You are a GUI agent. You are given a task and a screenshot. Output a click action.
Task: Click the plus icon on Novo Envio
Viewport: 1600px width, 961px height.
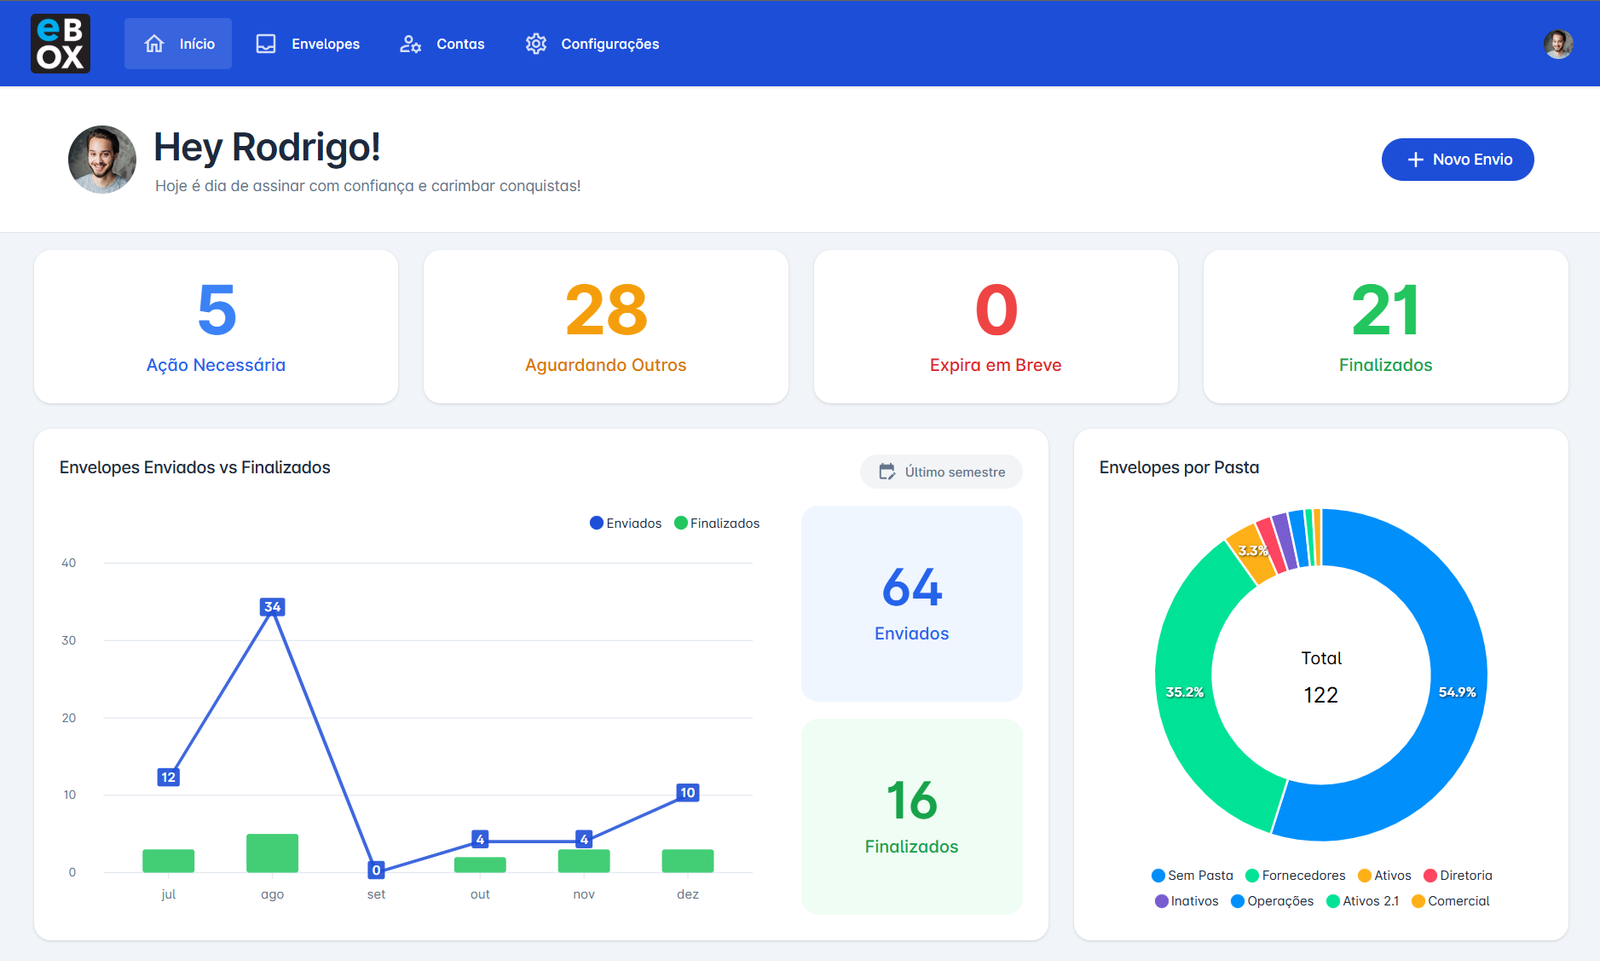click(x=1415, y=160)
